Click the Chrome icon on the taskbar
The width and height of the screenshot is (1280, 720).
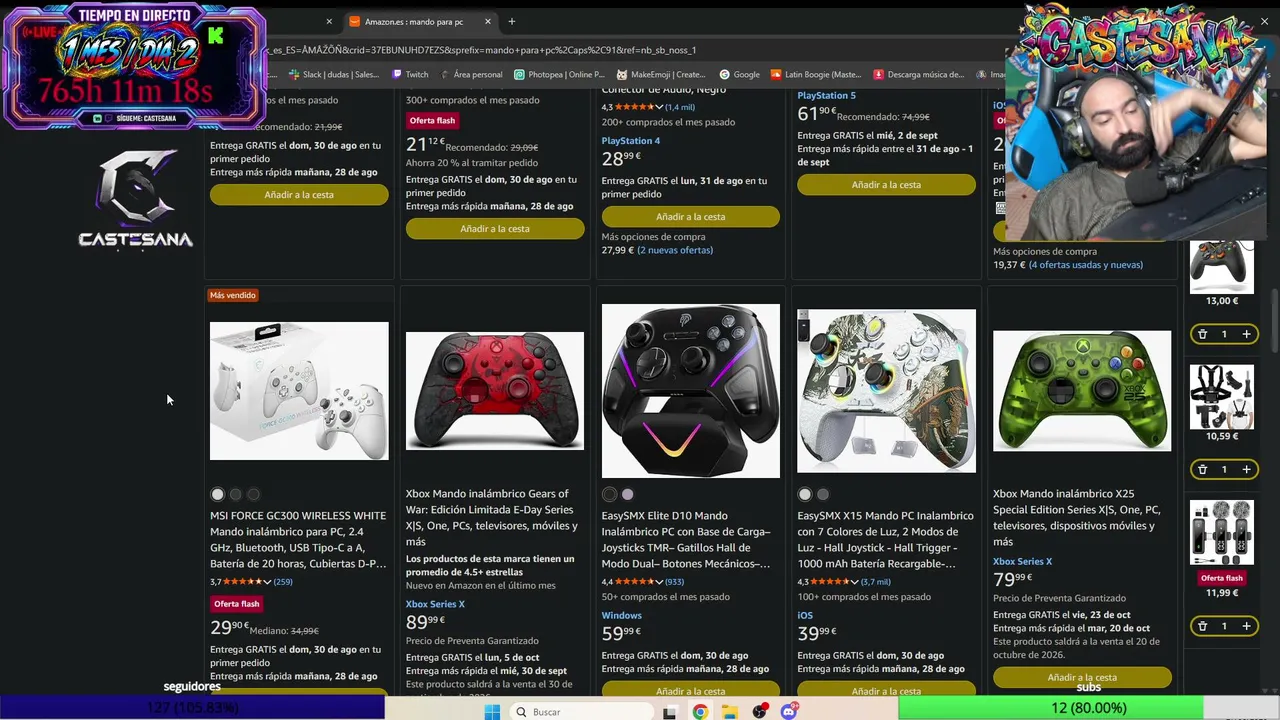[x=700, y=712]
